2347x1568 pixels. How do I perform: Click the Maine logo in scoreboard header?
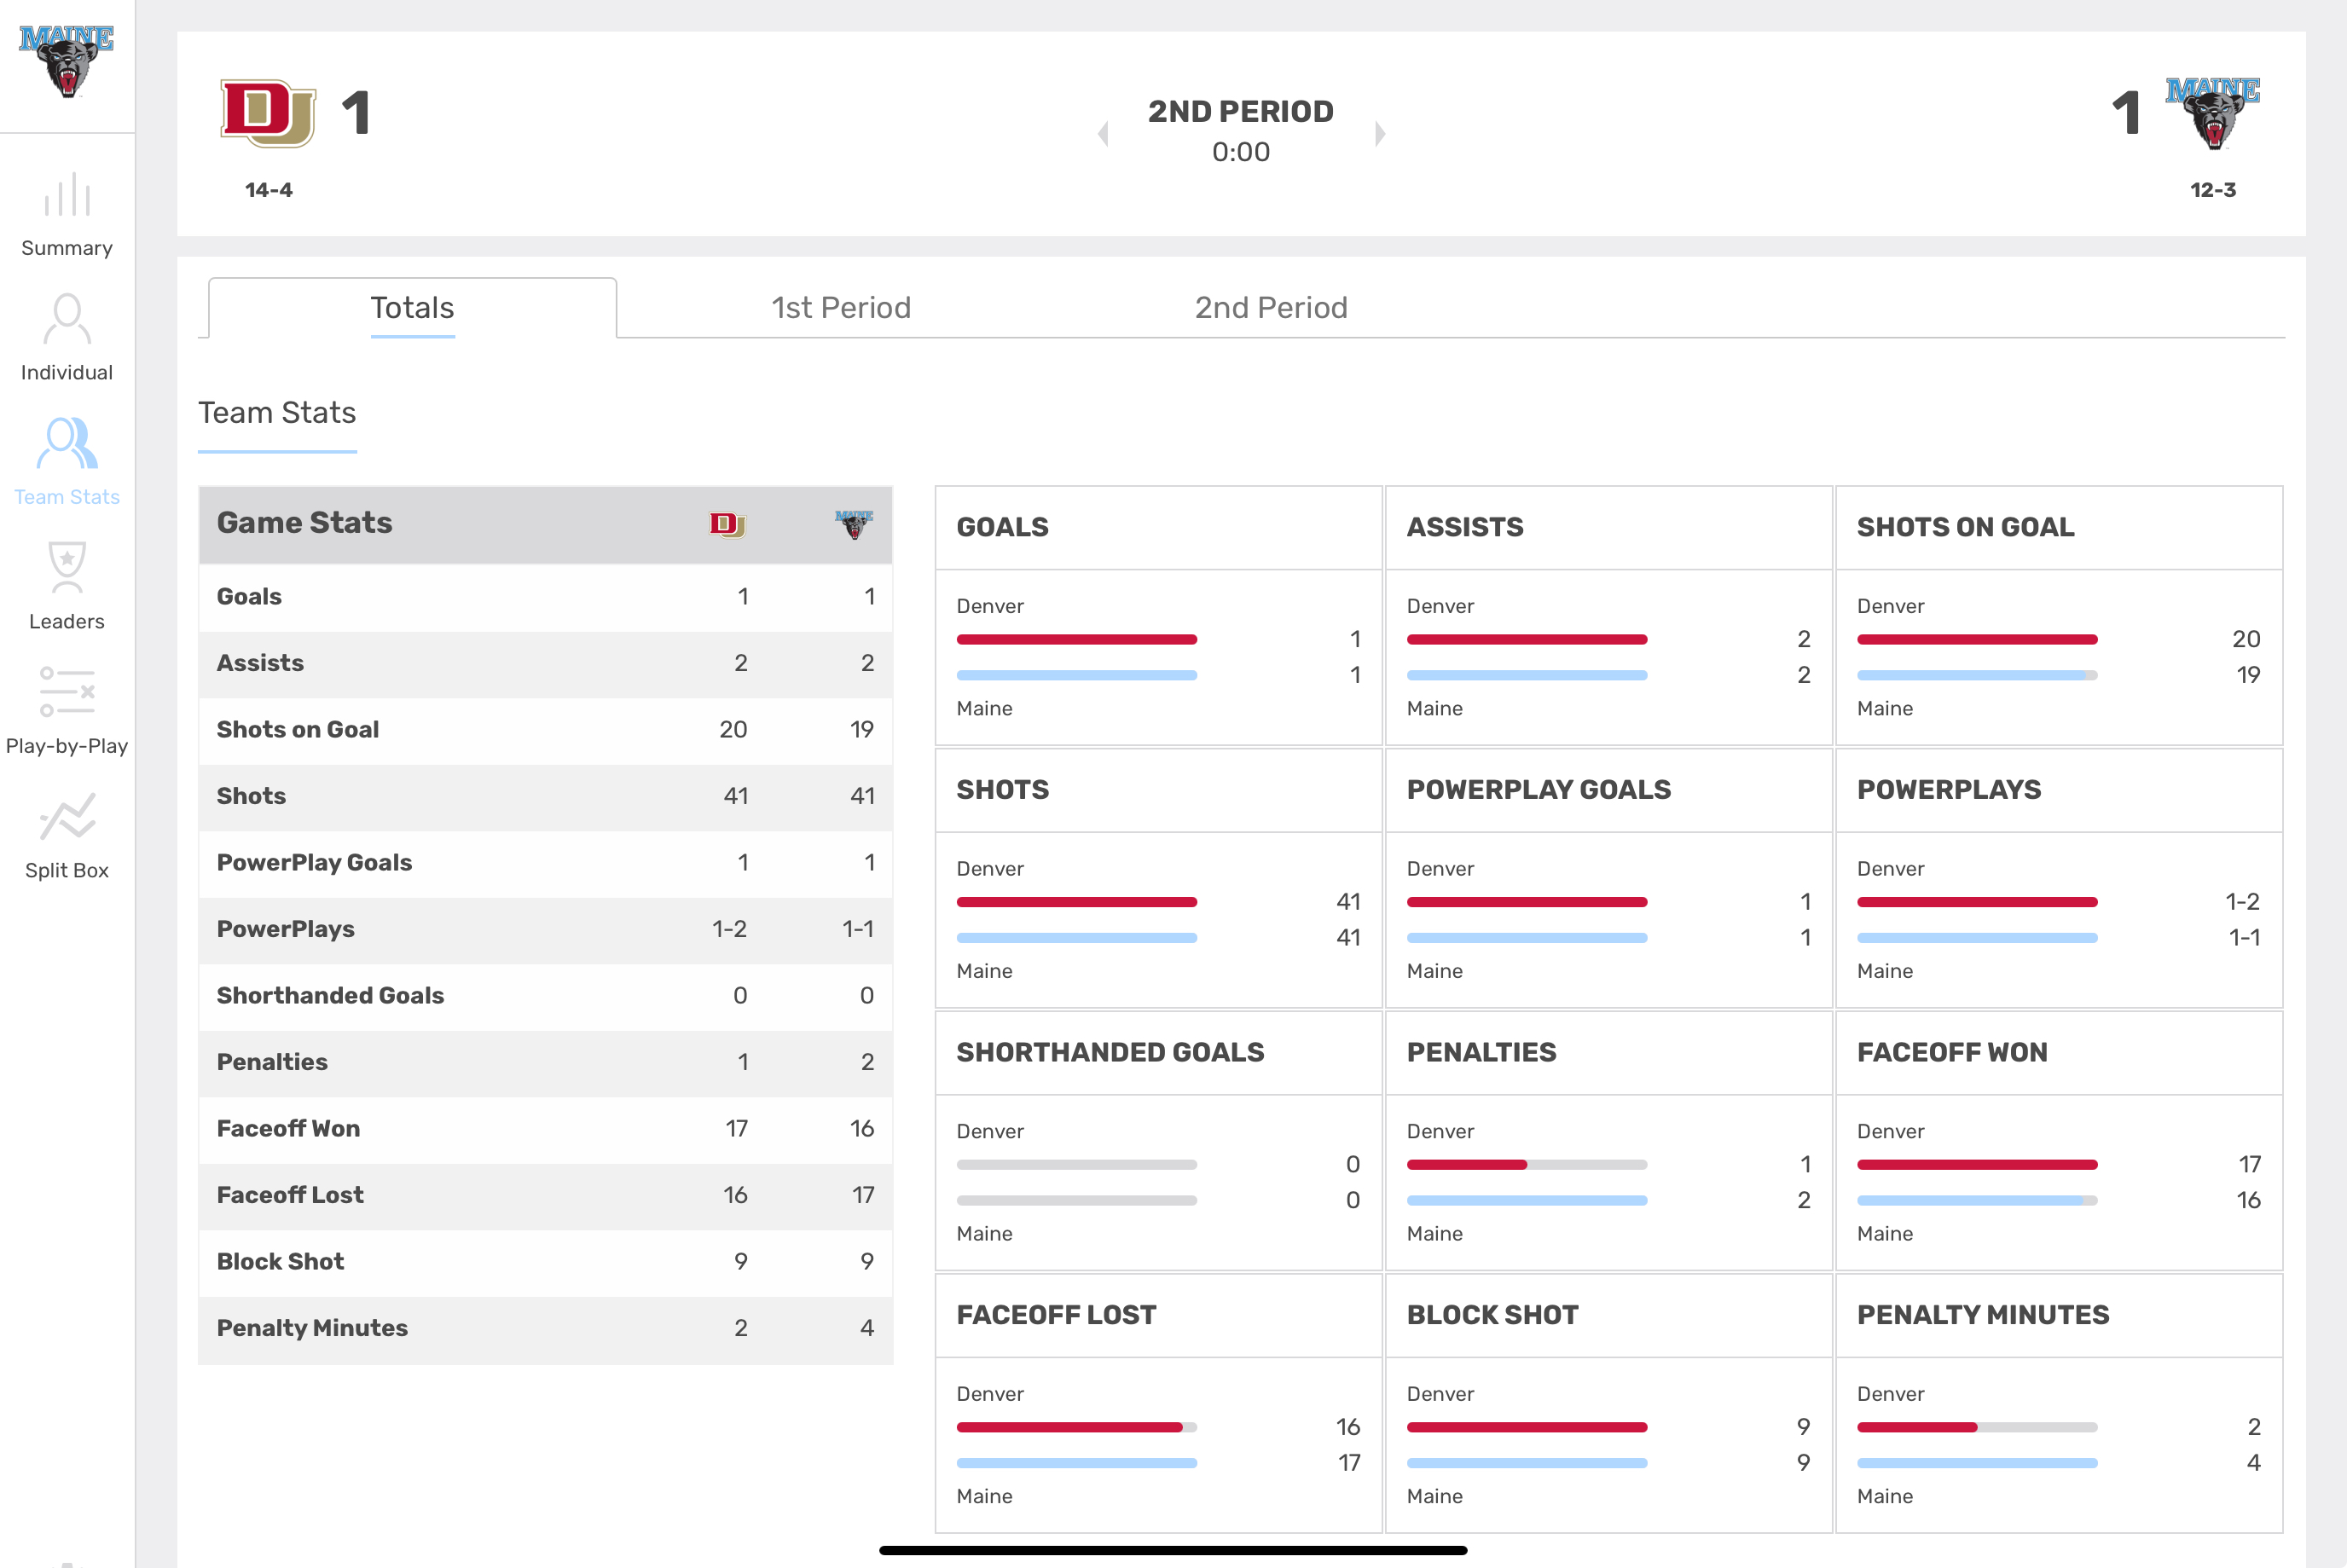tap(2212, 113)
